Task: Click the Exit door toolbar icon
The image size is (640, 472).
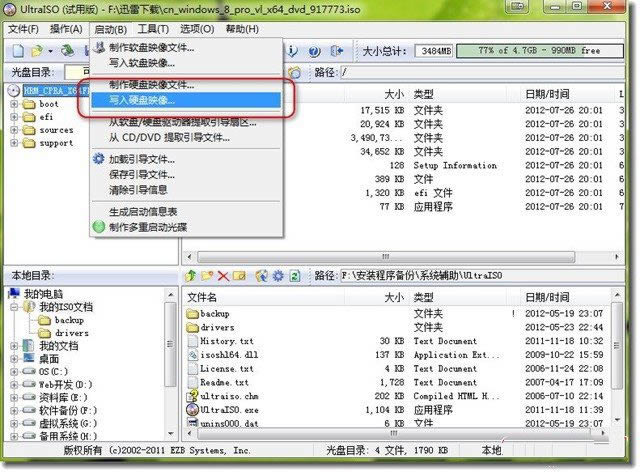Action: 337,51
